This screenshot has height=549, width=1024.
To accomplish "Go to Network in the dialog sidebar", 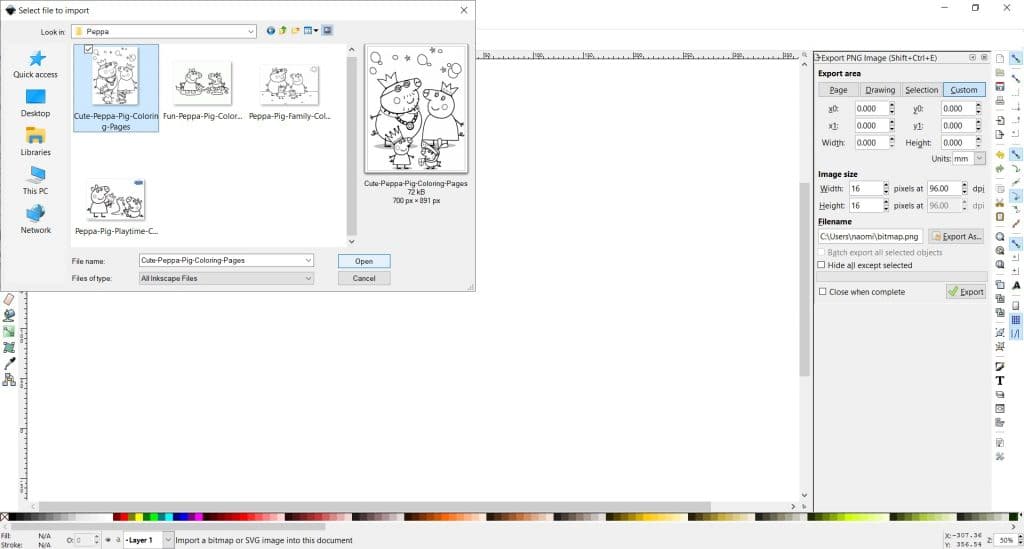I will click(35, 220).
